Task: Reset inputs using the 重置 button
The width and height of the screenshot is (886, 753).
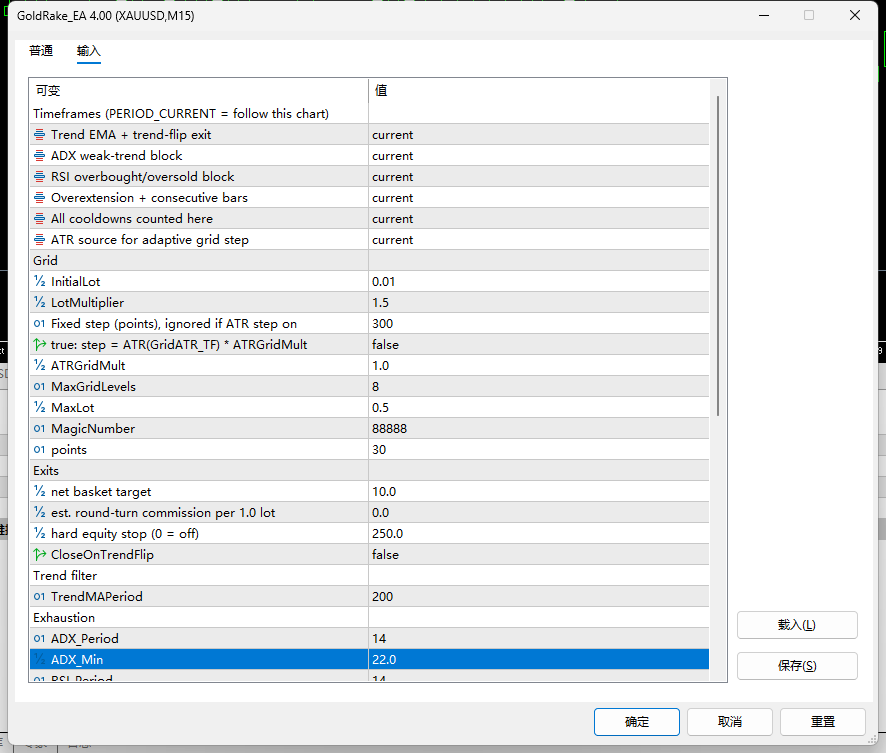Action: click(x=823, y=721)
